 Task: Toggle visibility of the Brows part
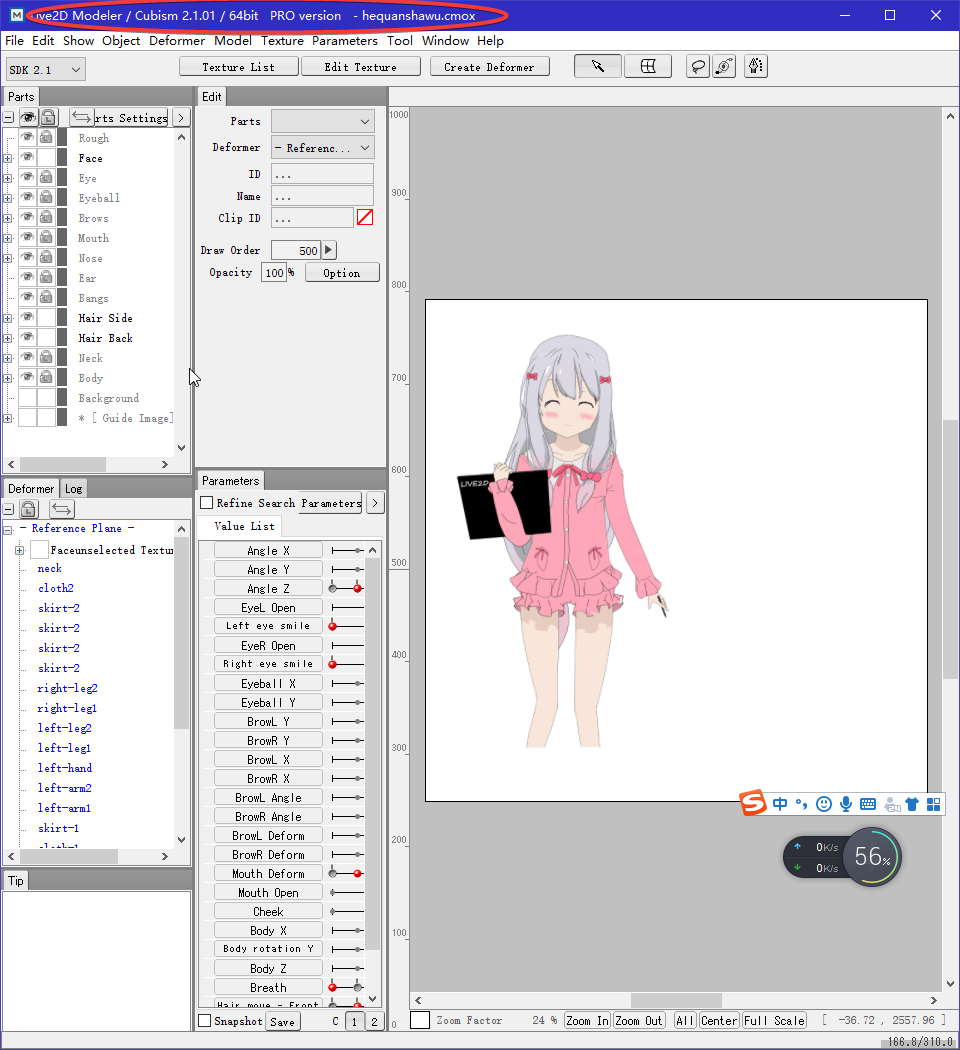[27, 218]
